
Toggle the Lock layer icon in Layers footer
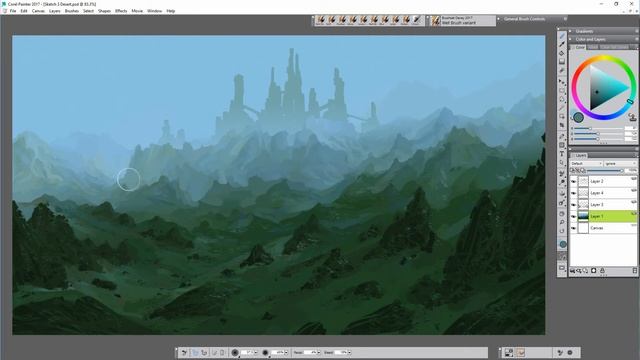pyautogui.click(x=602, y=271)
